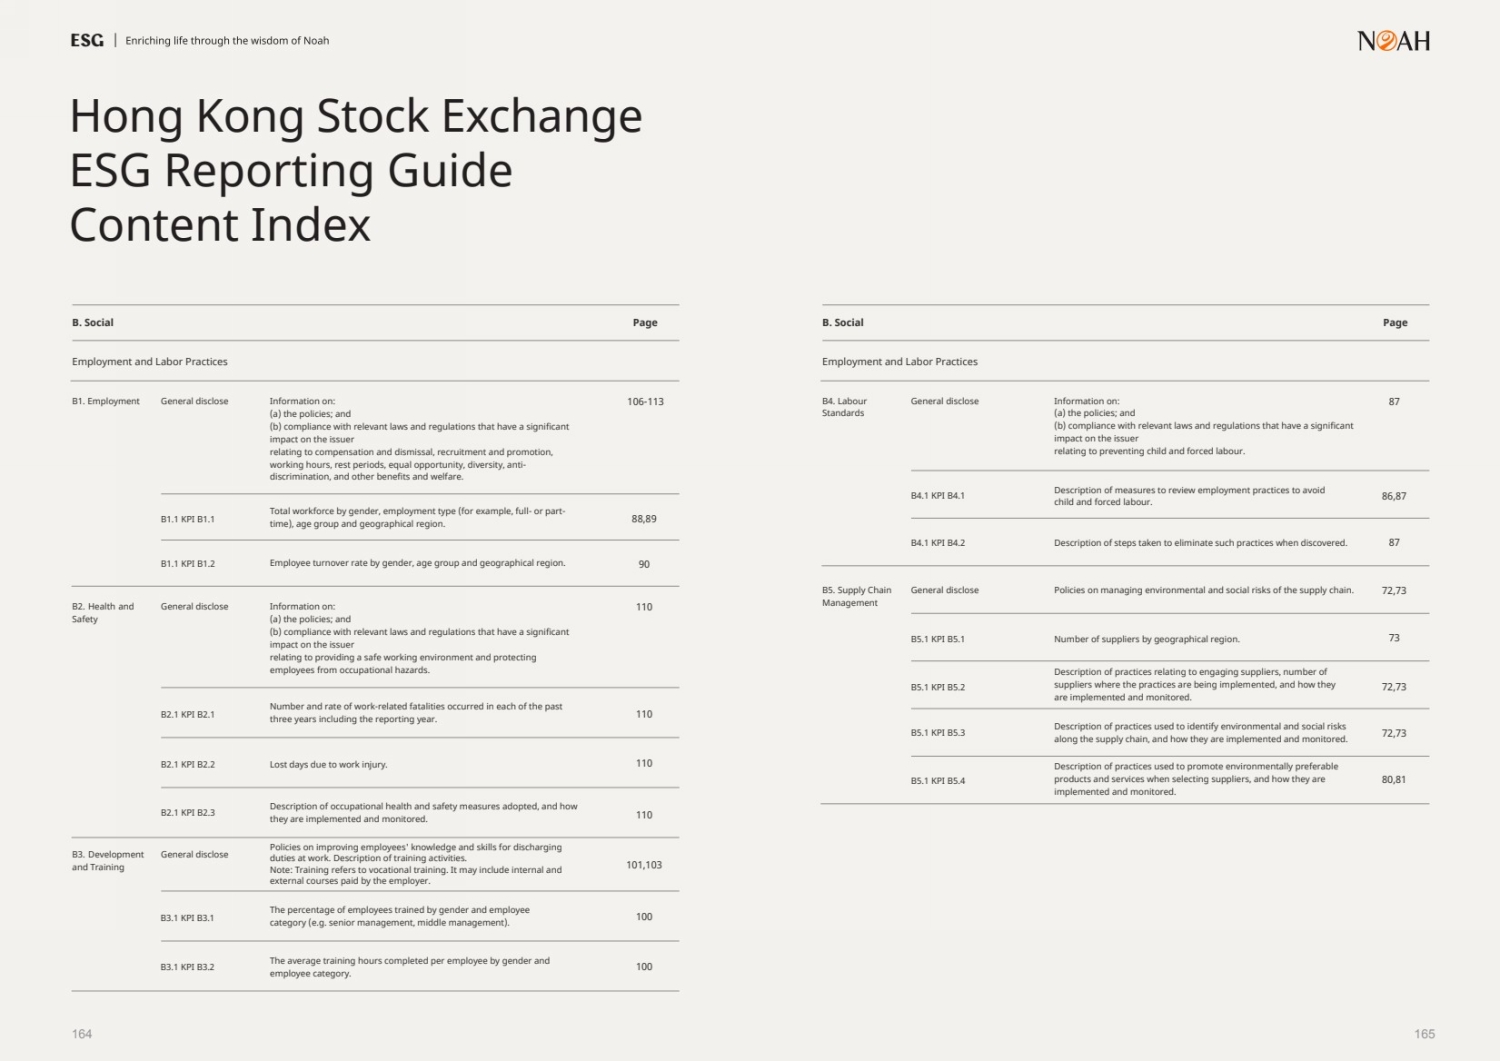This screenshot has width=1500, height=1061.
Task: Open page reference 88,89 for KPI B1.1
Action: coord(644,519)
